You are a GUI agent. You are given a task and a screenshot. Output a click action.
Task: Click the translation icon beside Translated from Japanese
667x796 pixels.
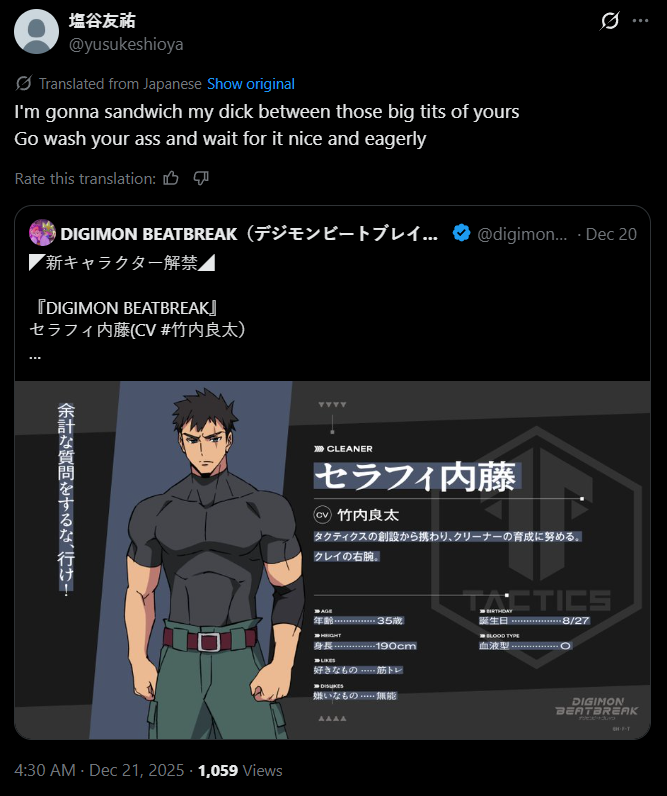[x=24, y=83]
